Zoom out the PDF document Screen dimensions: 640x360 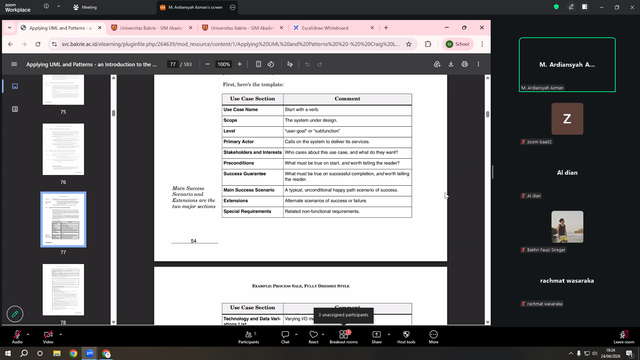(207, 64)
